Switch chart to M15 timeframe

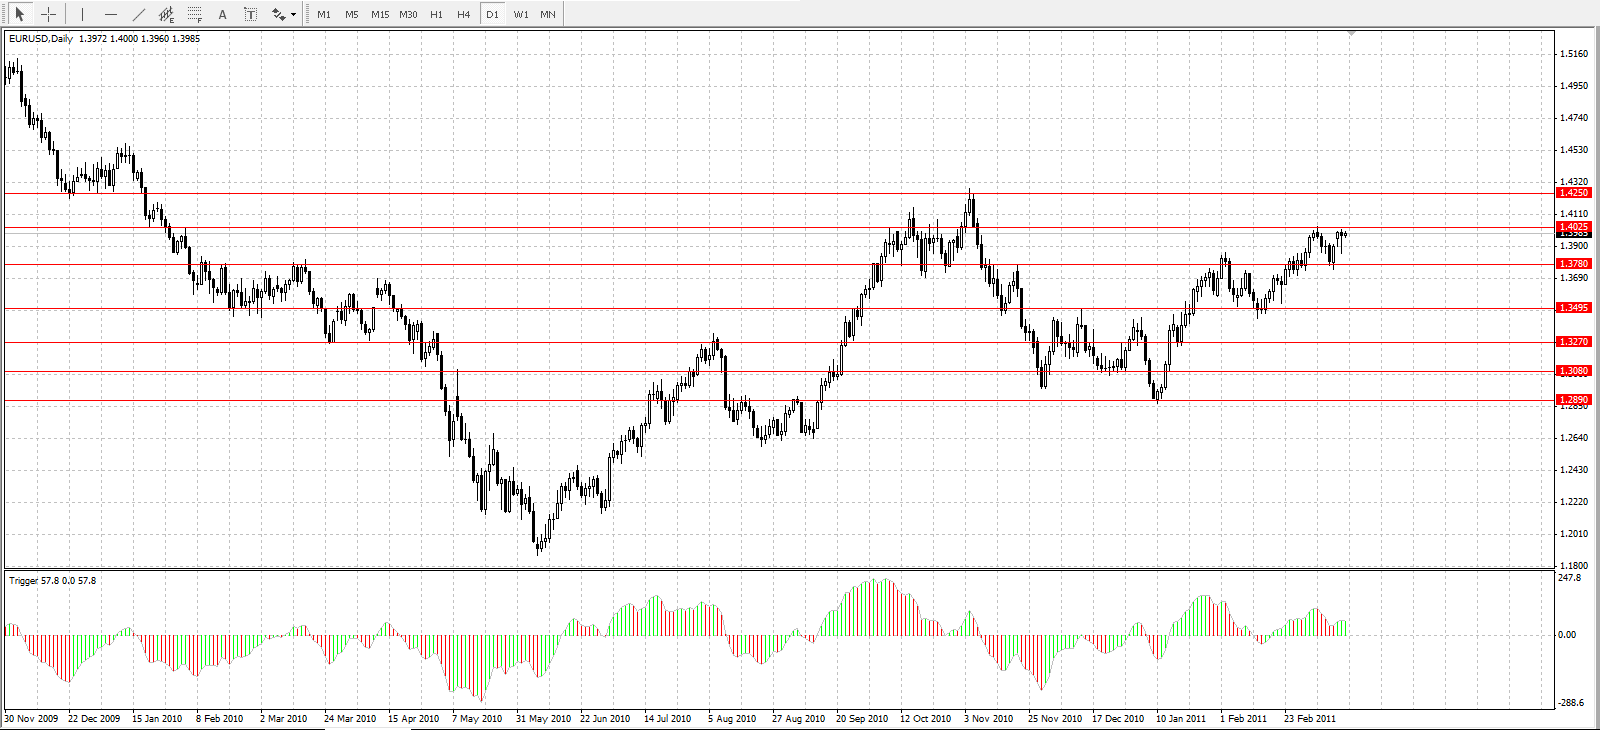(380, 15)
